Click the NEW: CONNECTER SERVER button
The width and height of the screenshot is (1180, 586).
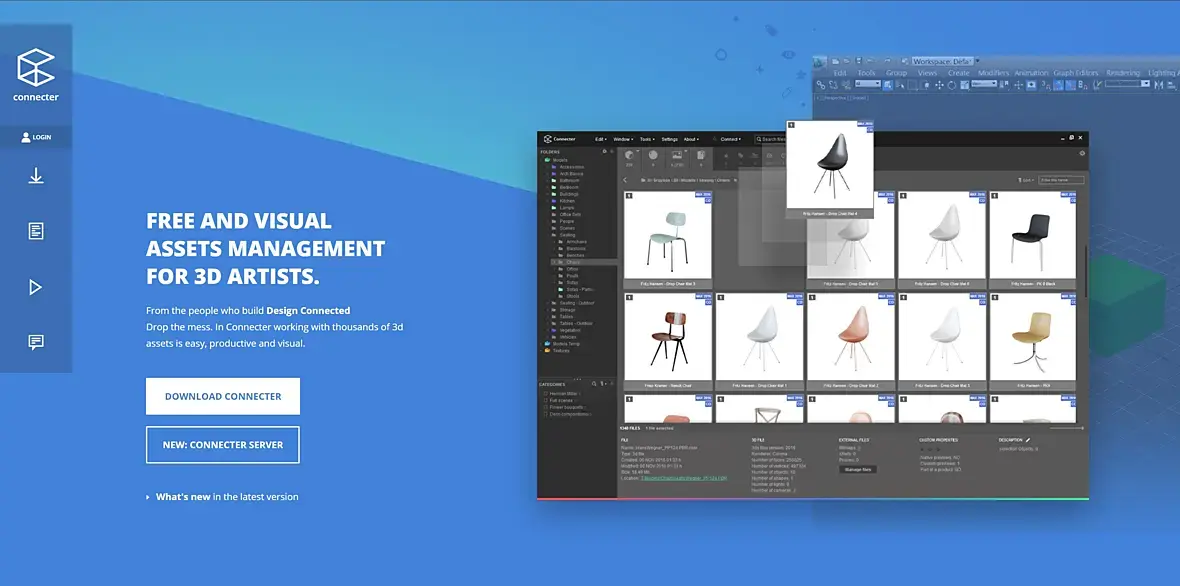click(x=223, y=445)
